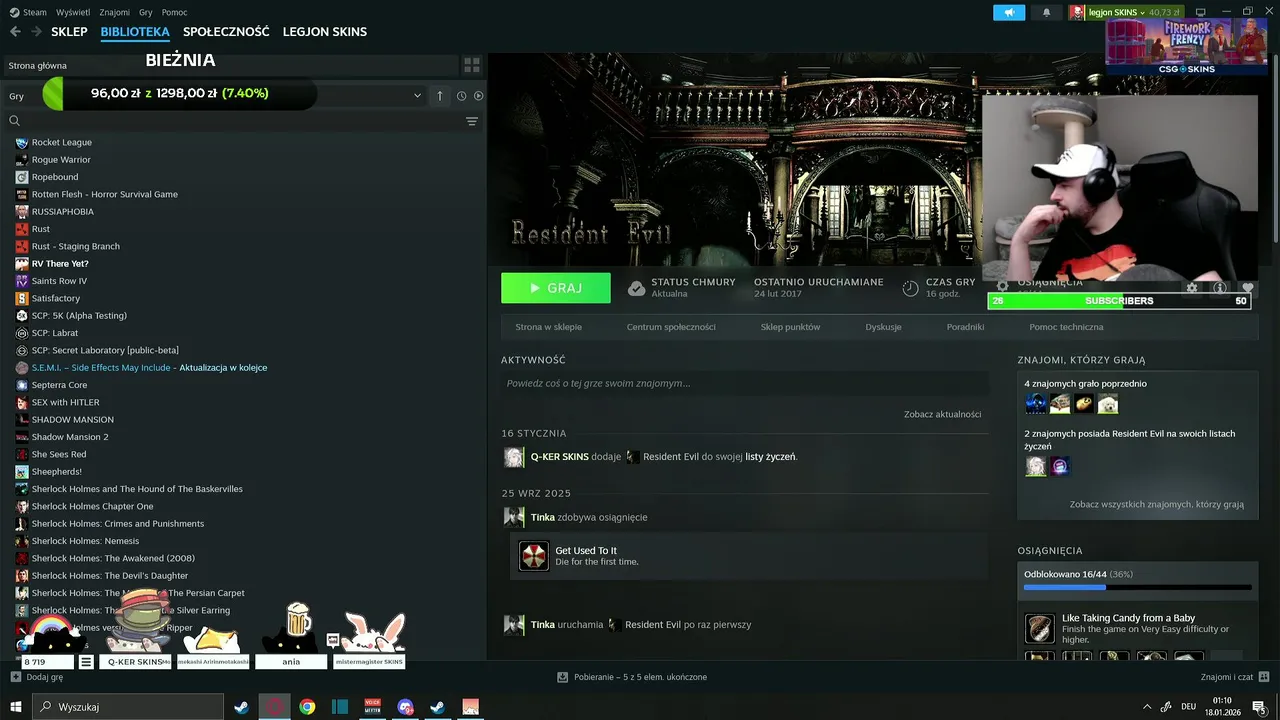Click the green GRAJ play button
1280x720 pixels.
click(556, 288)
